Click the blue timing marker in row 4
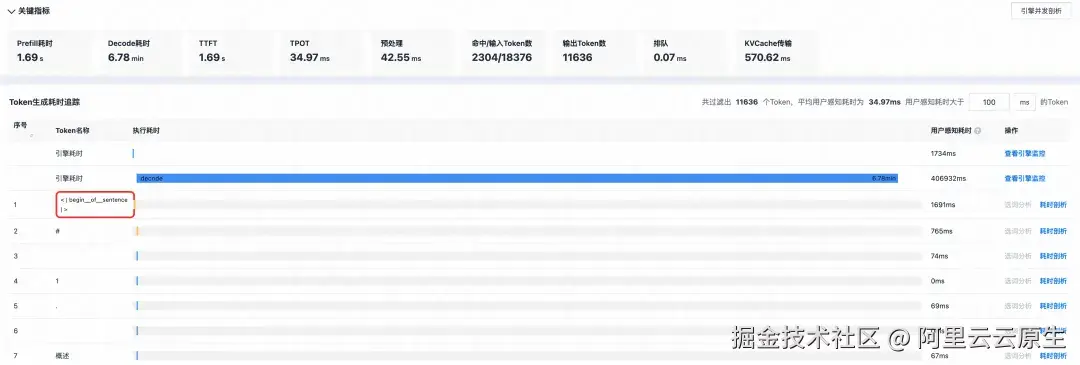Image resolution: width=1080 pixels, height=365 pixels. pyautogui.click(x=137, y=281)
